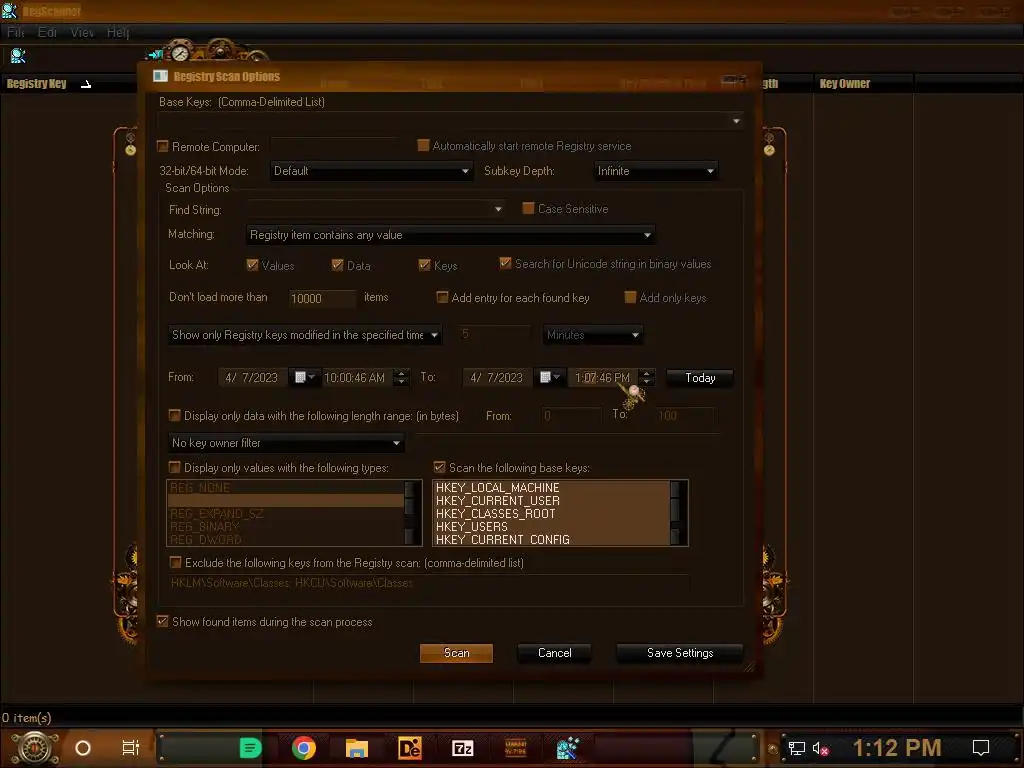This screenshot has height=768, width=1024.
Task: Open the notification center icon
Action: click(x=981, y=748)
